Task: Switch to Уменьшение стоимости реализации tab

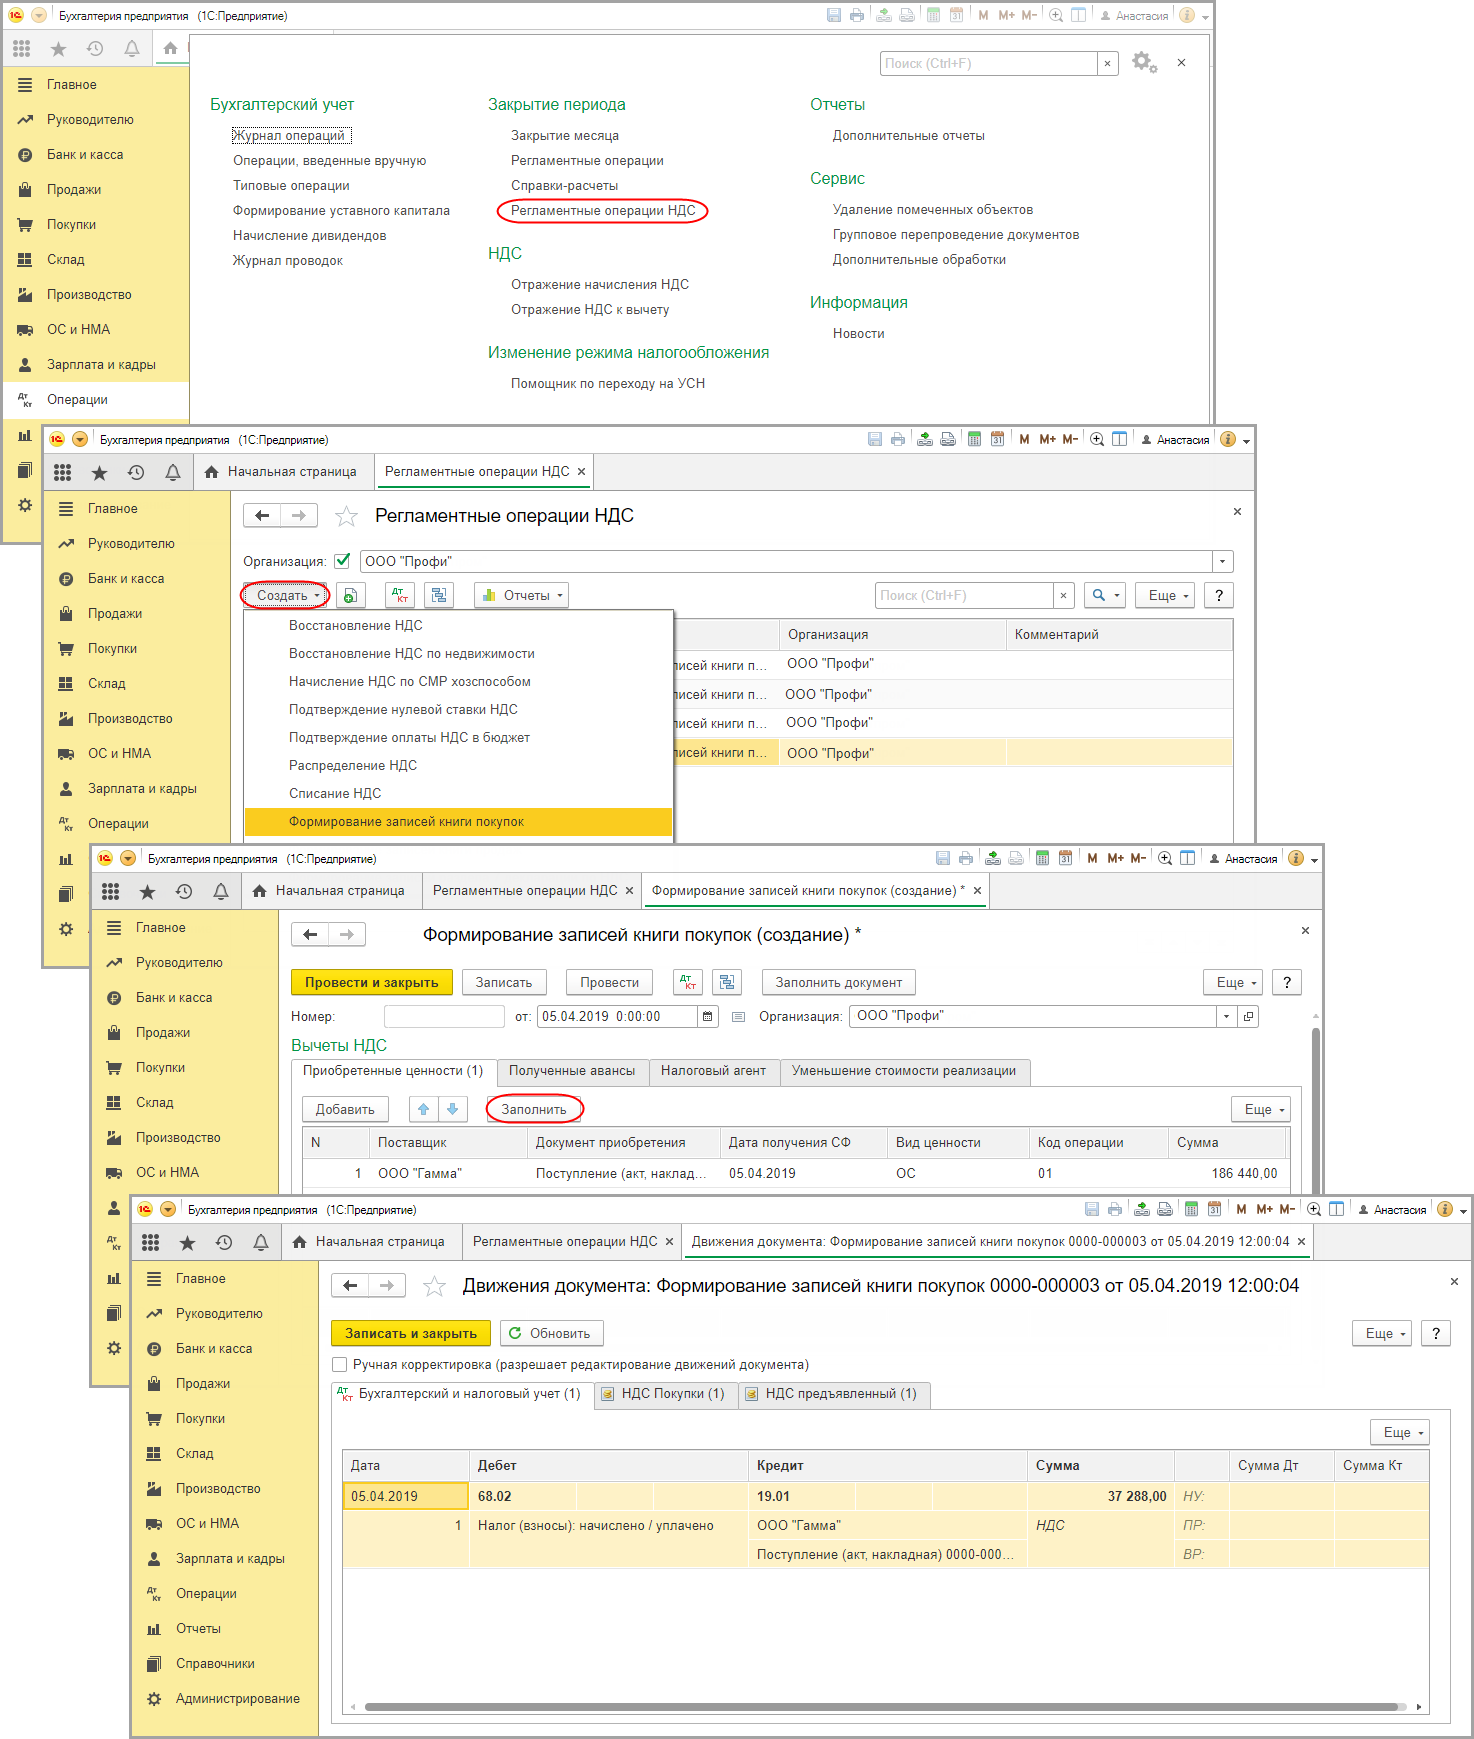Action: [x=904, y=1071]
